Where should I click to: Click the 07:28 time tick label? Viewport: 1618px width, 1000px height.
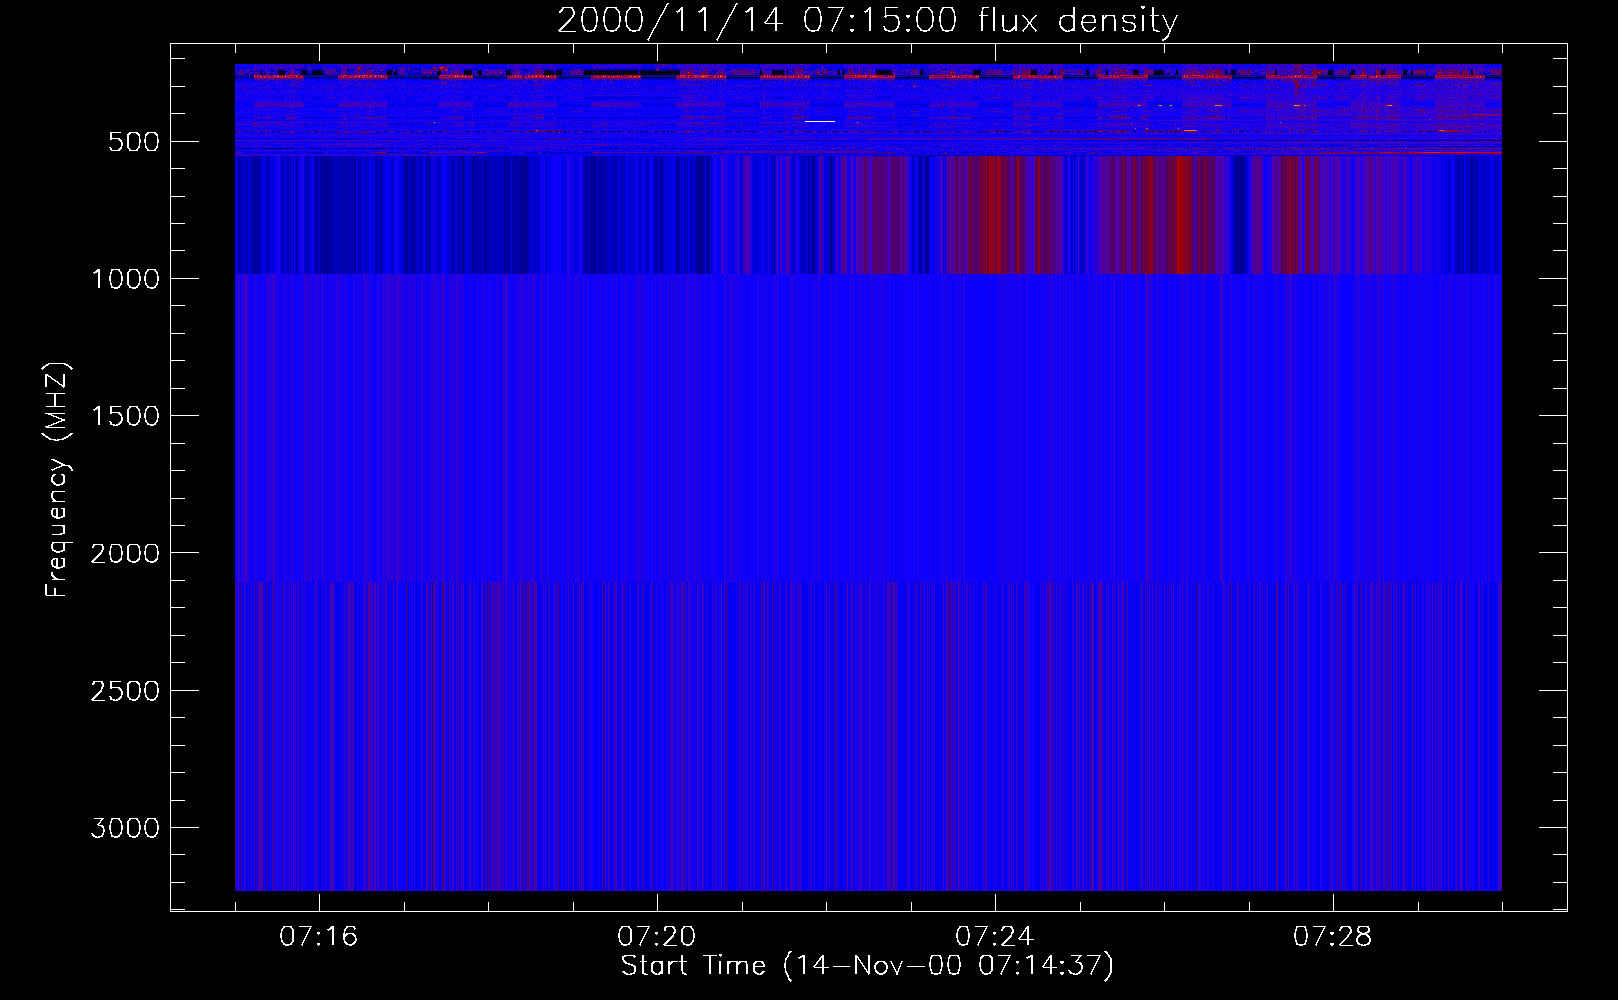[1332, 937]
